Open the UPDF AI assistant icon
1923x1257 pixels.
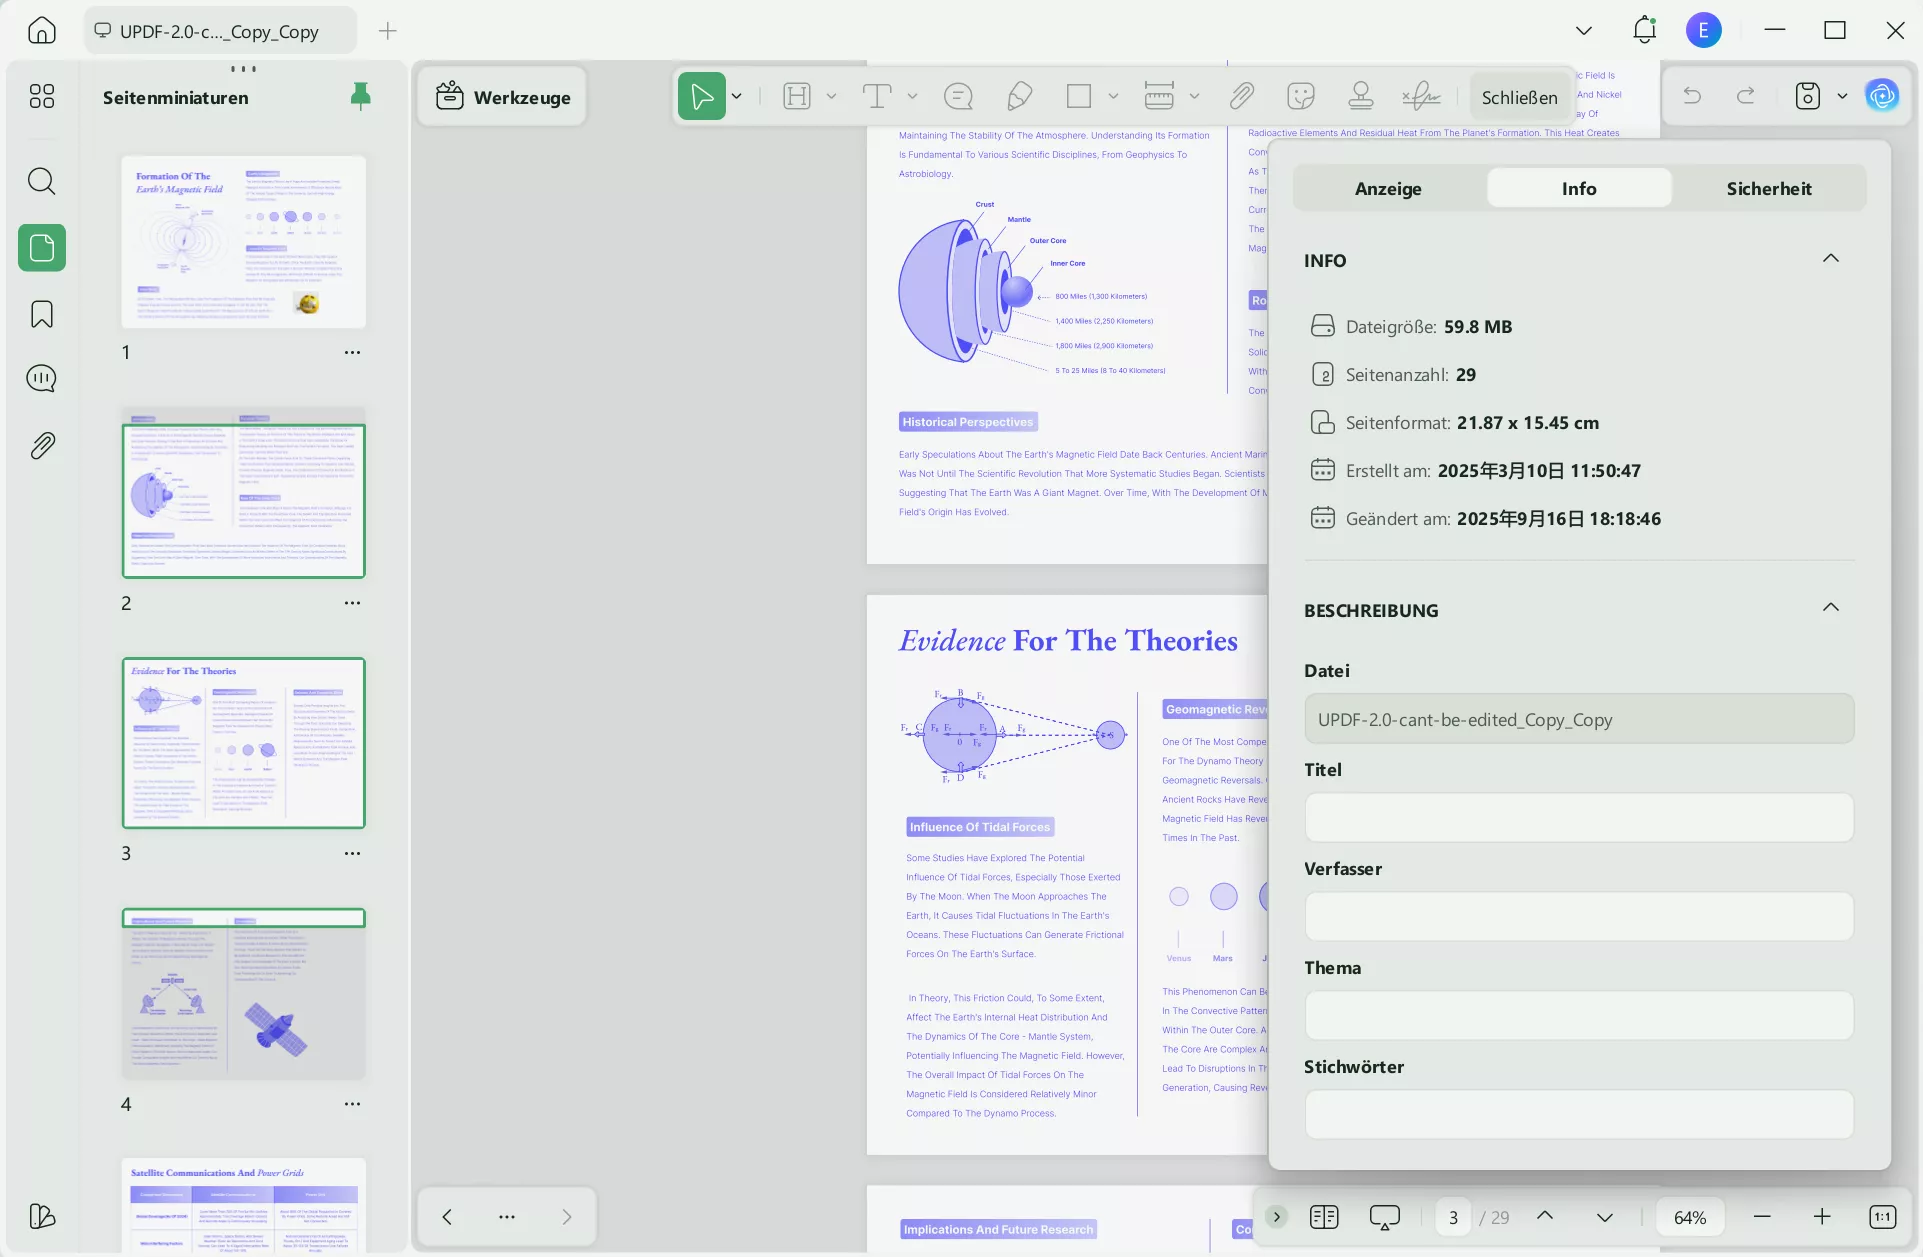coord(1882,96)
